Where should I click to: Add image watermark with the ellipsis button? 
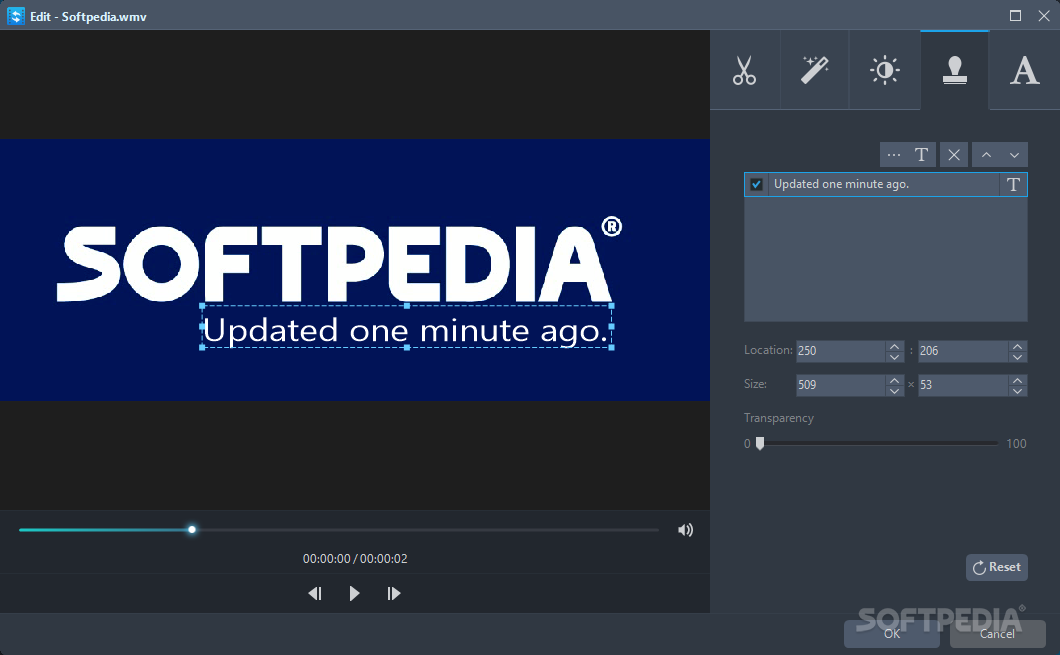(x=893, y=155)
